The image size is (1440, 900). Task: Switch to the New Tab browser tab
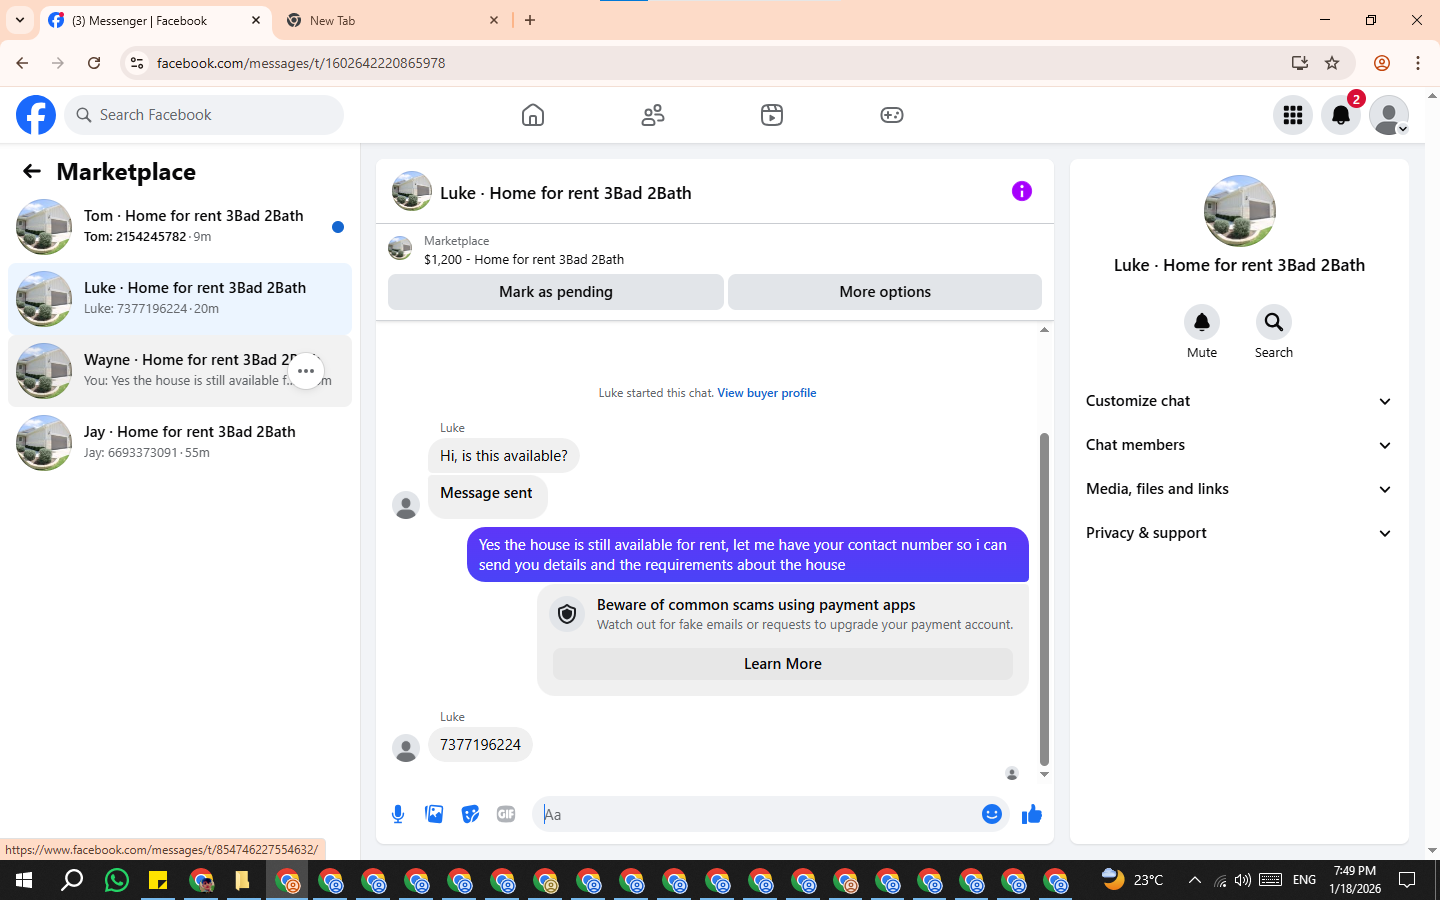[x=392, y=20]
